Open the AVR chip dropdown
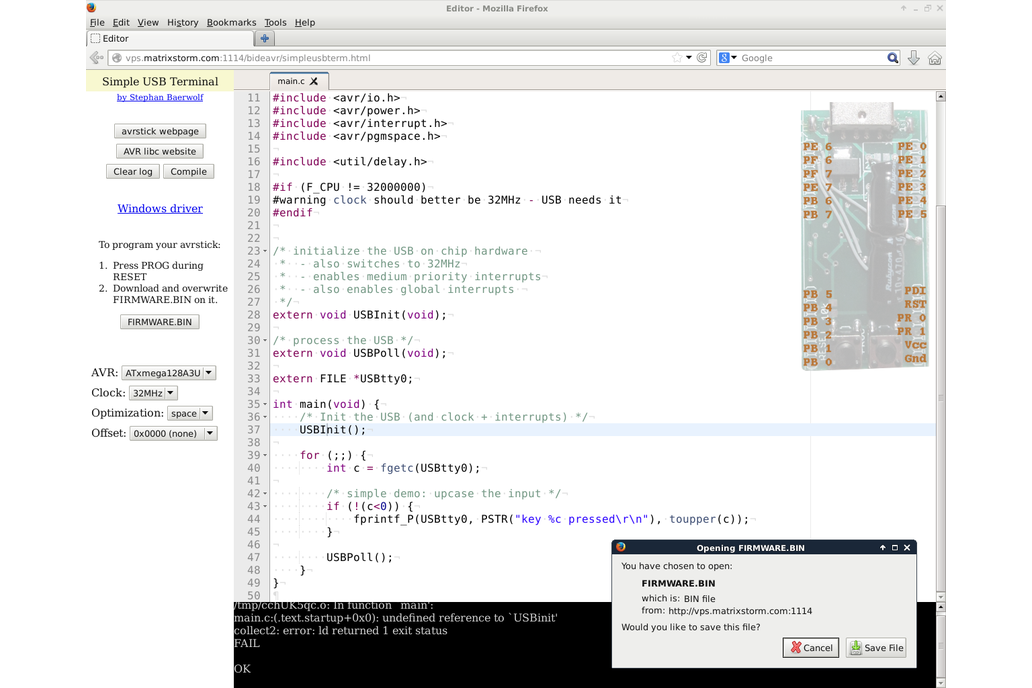 (168, 373)
